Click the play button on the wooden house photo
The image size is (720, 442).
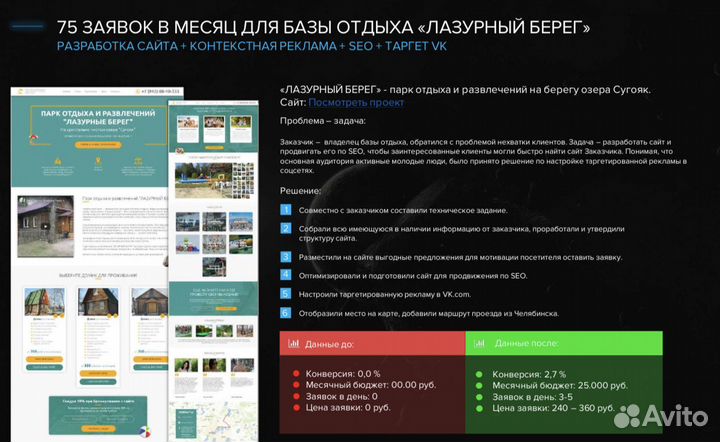pyautogui.click(x=45, y=226)
